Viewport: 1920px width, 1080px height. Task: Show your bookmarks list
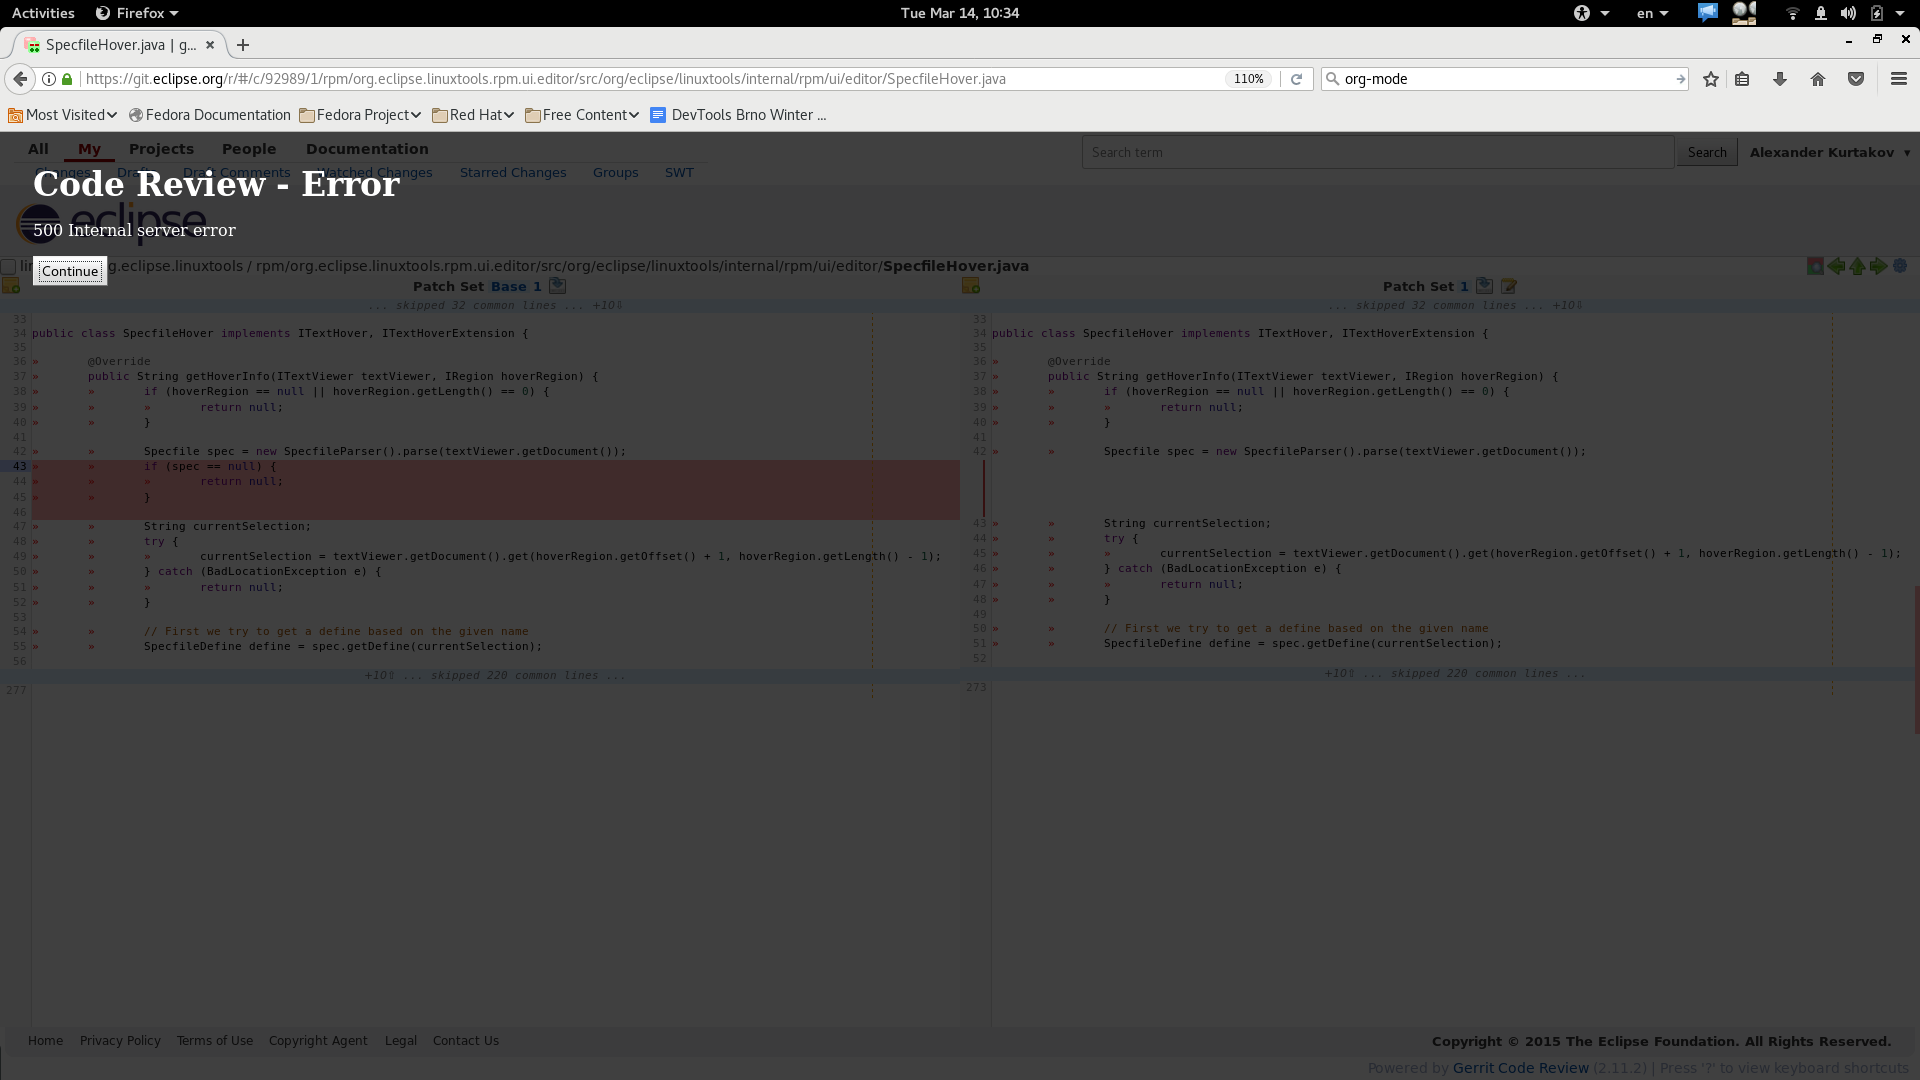tap(1742, 79)
